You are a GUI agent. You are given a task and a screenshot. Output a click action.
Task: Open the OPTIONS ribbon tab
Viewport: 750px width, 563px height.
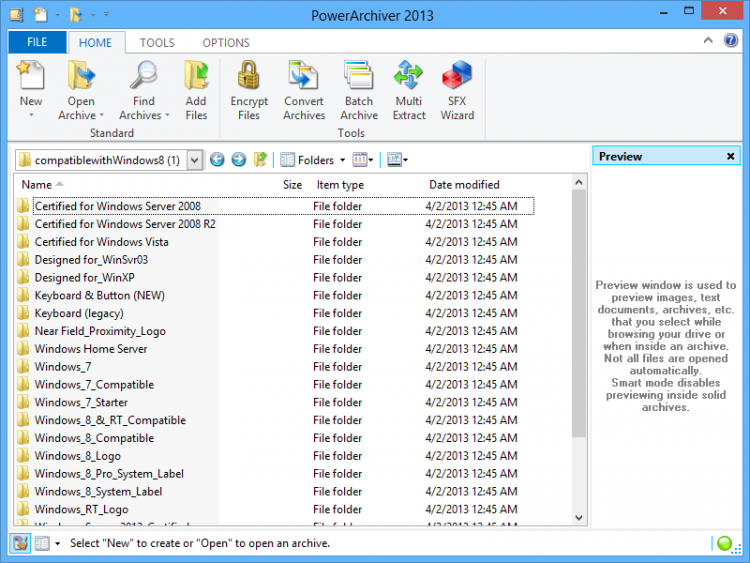(x=226, y=43)
